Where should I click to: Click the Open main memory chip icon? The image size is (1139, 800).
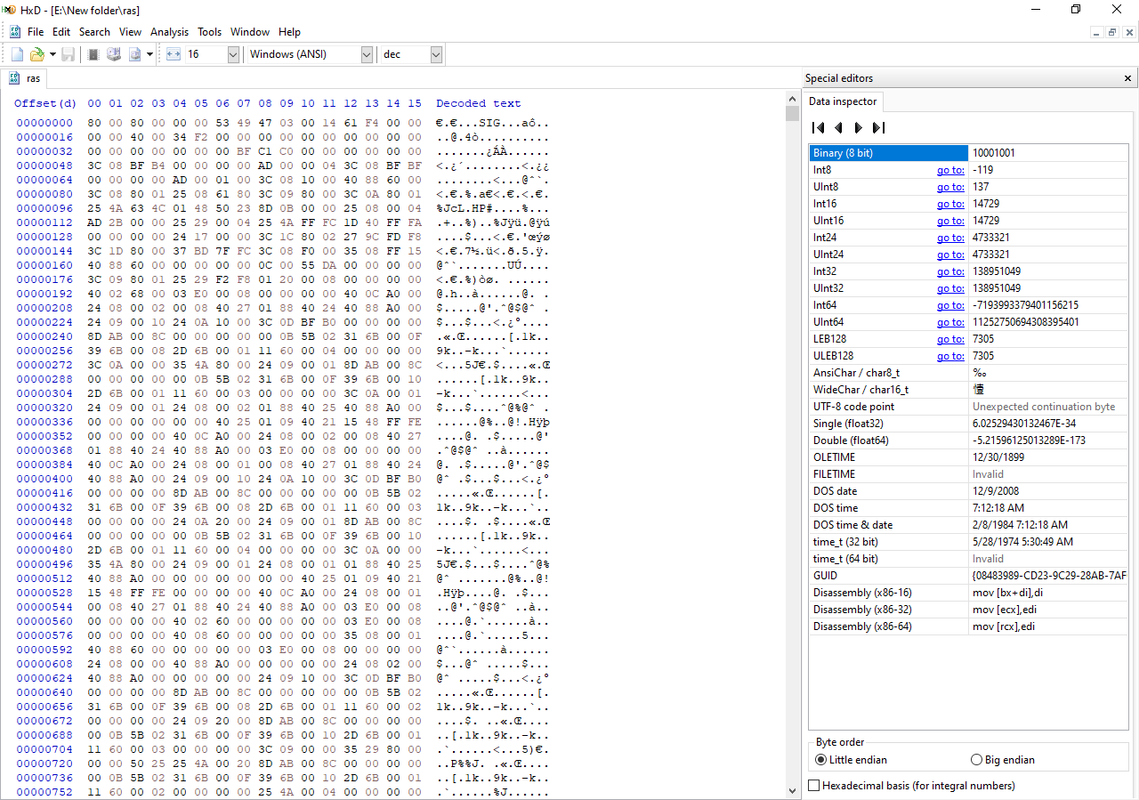pos(93,54)
